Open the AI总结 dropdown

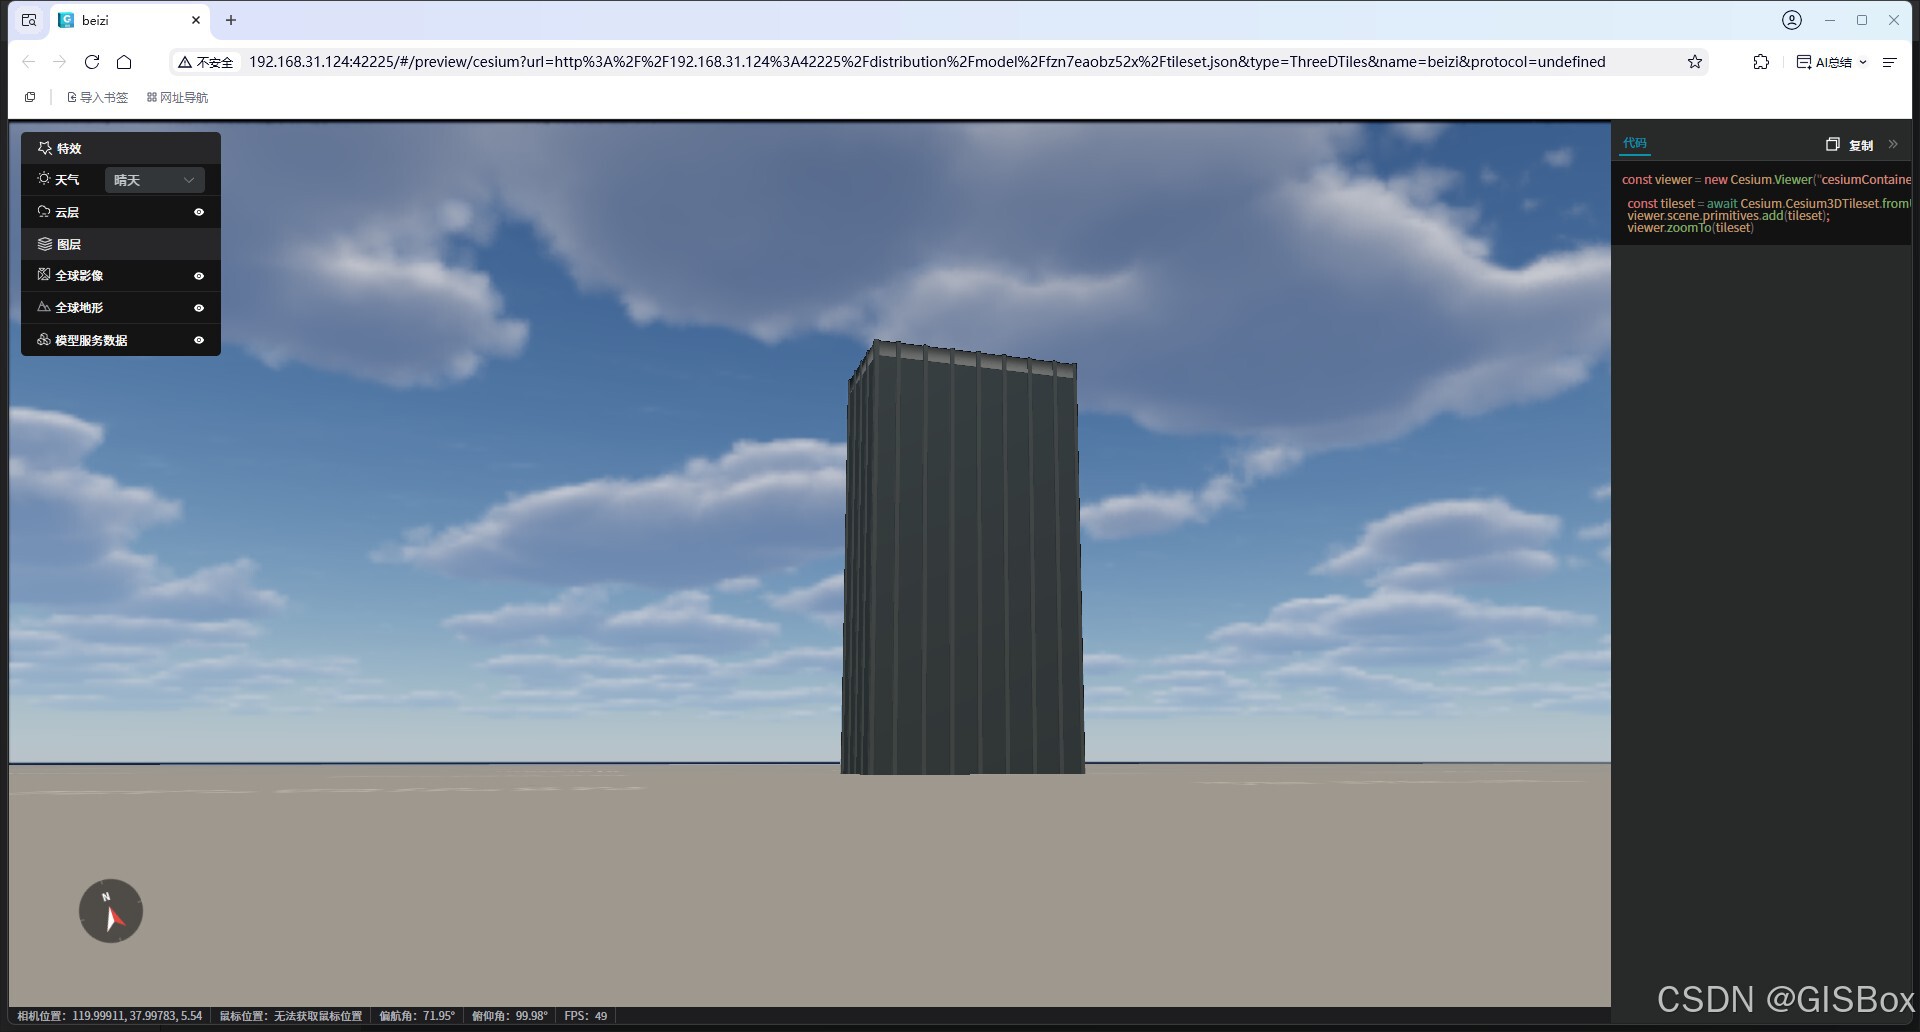coord(1832,62)
